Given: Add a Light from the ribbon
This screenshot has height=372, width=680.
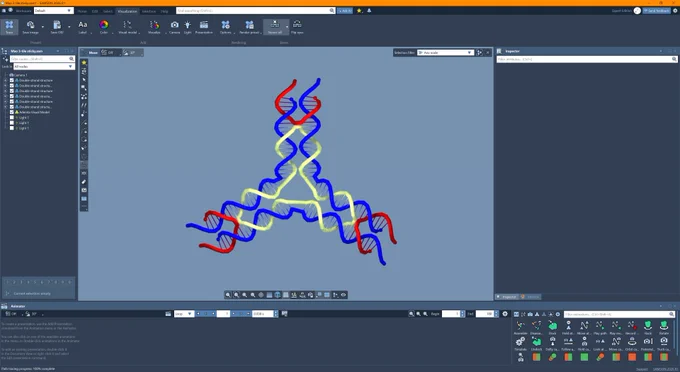Looking at the screenshot, I should [x=187, y=27].
